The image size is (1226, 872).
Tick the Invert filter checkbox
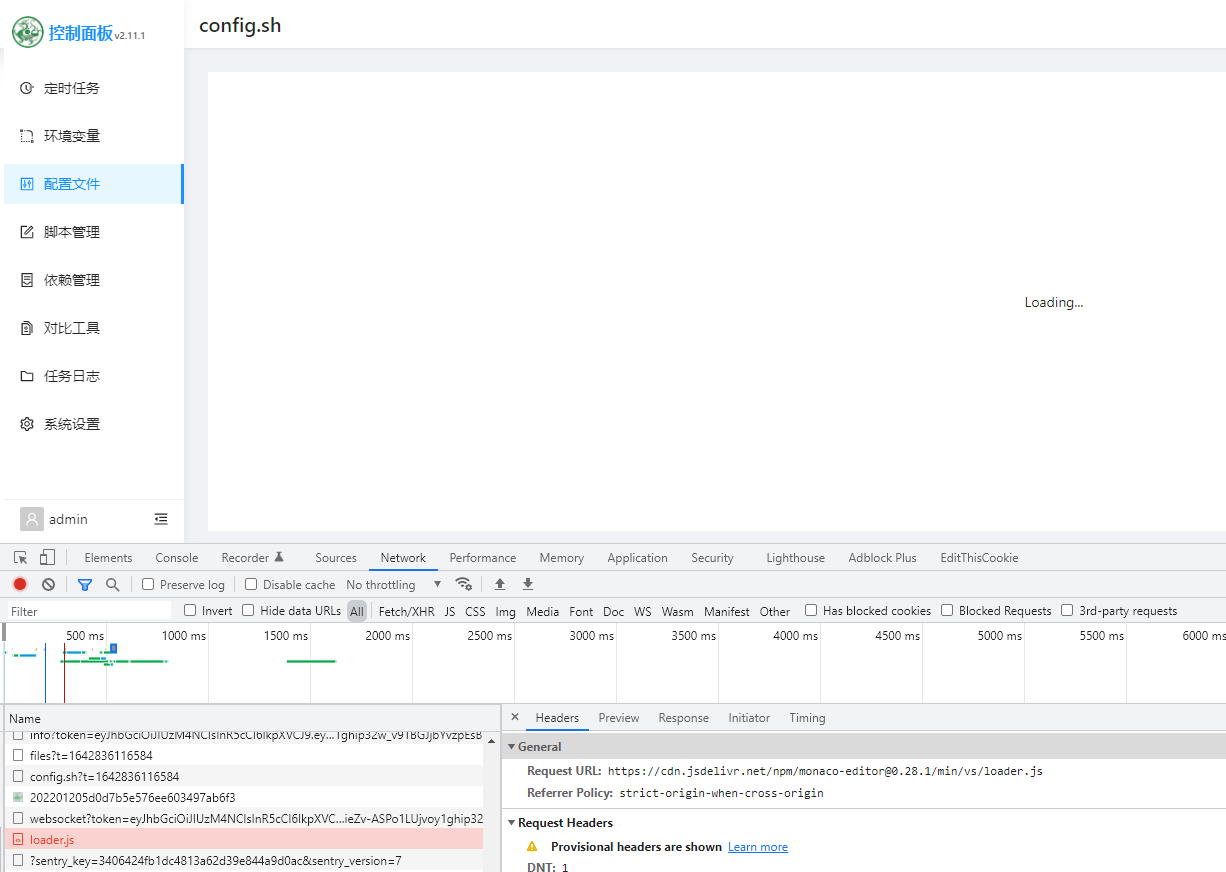[190, 610]
